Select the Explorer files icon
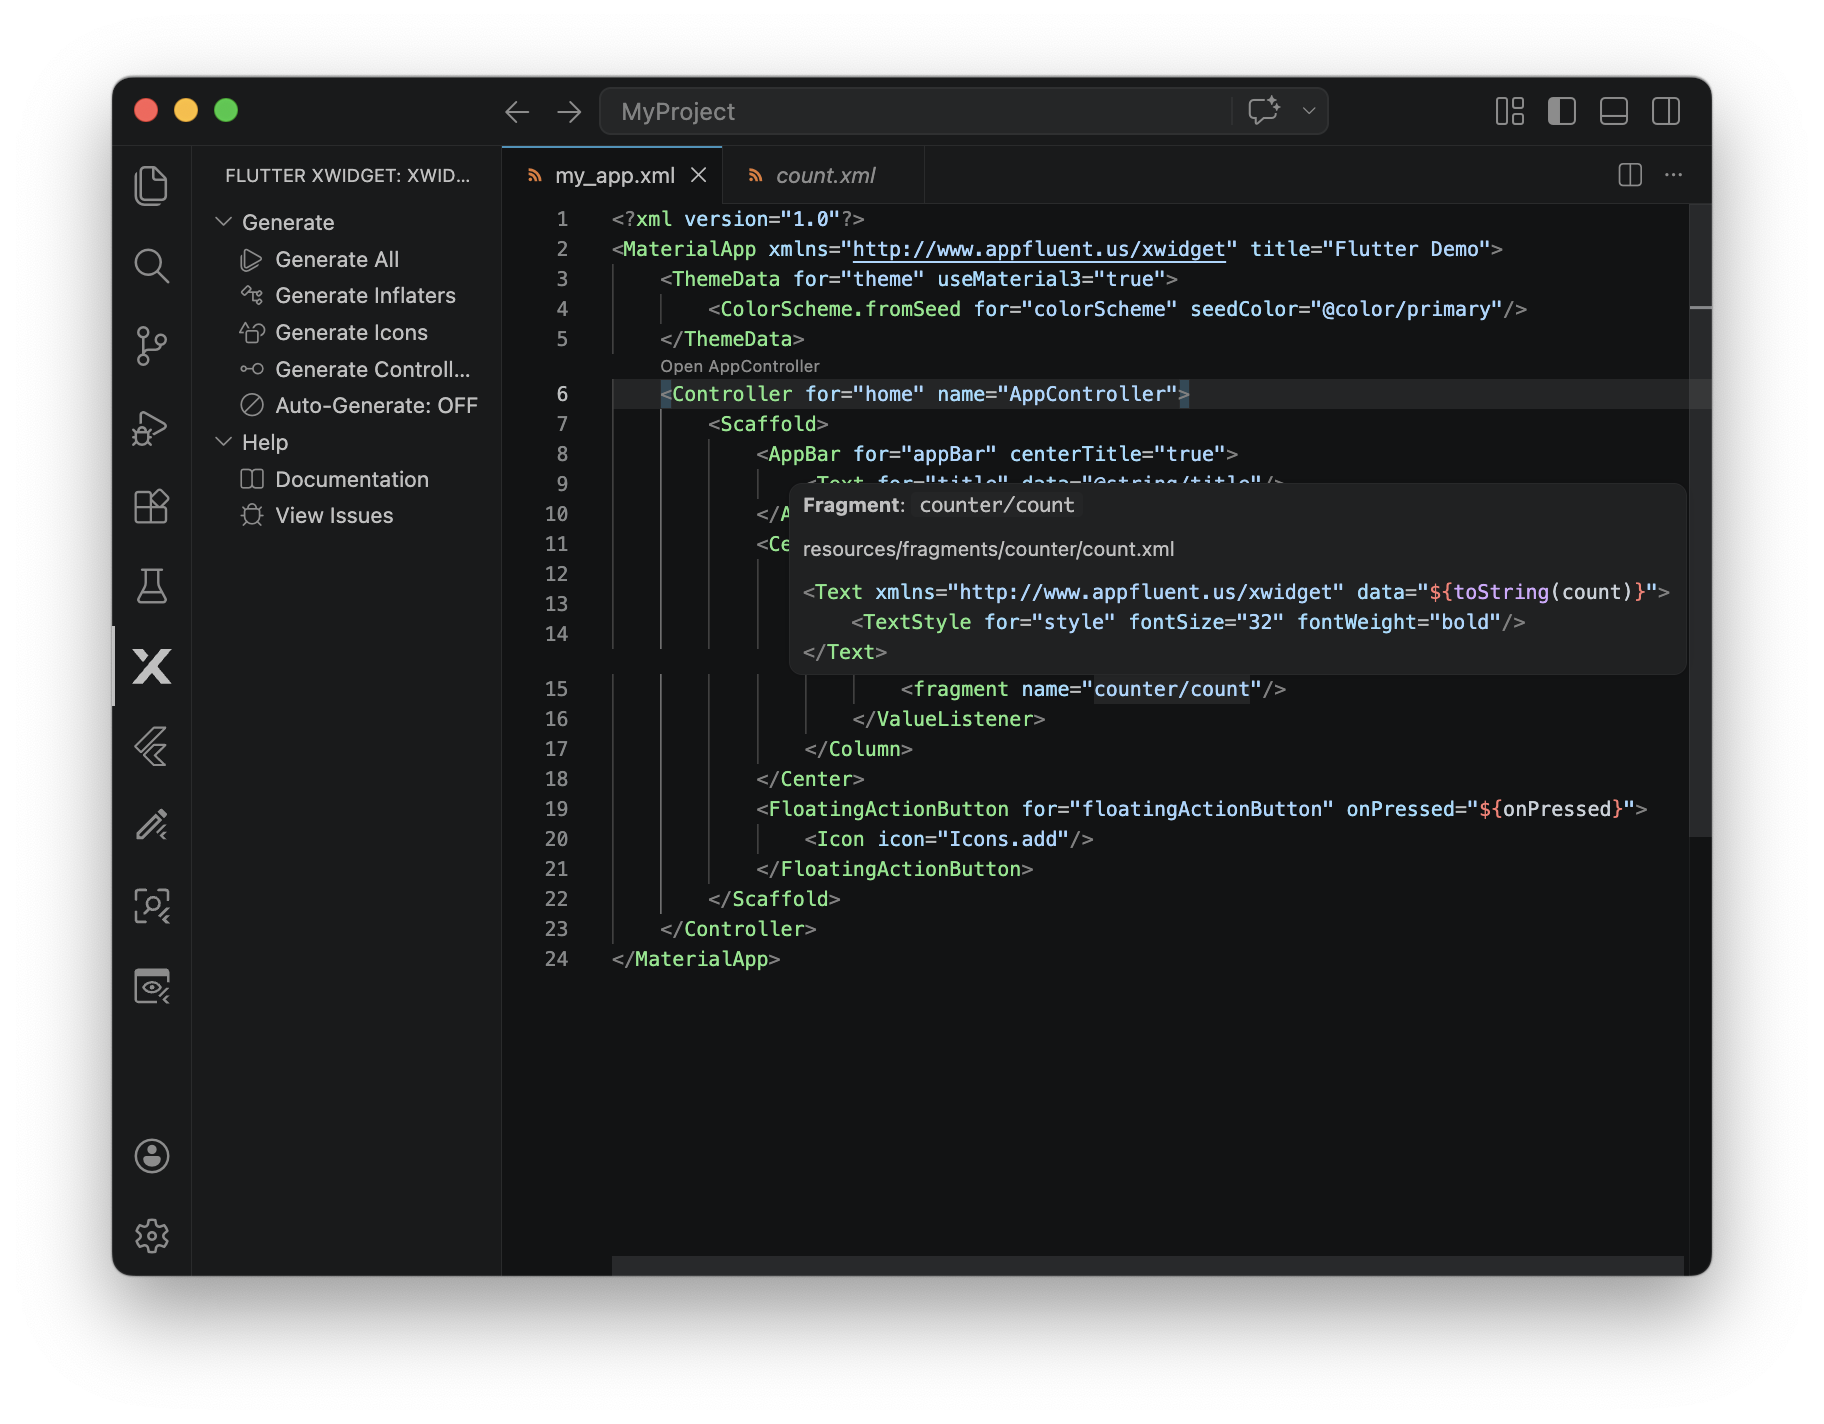Screen dimensions: 1824x1424 tap(151, 185)
